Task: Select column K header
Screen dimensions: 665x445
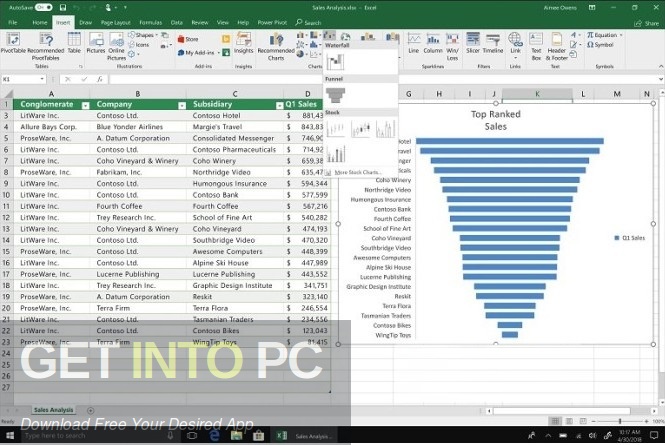Action: (537, 94)
